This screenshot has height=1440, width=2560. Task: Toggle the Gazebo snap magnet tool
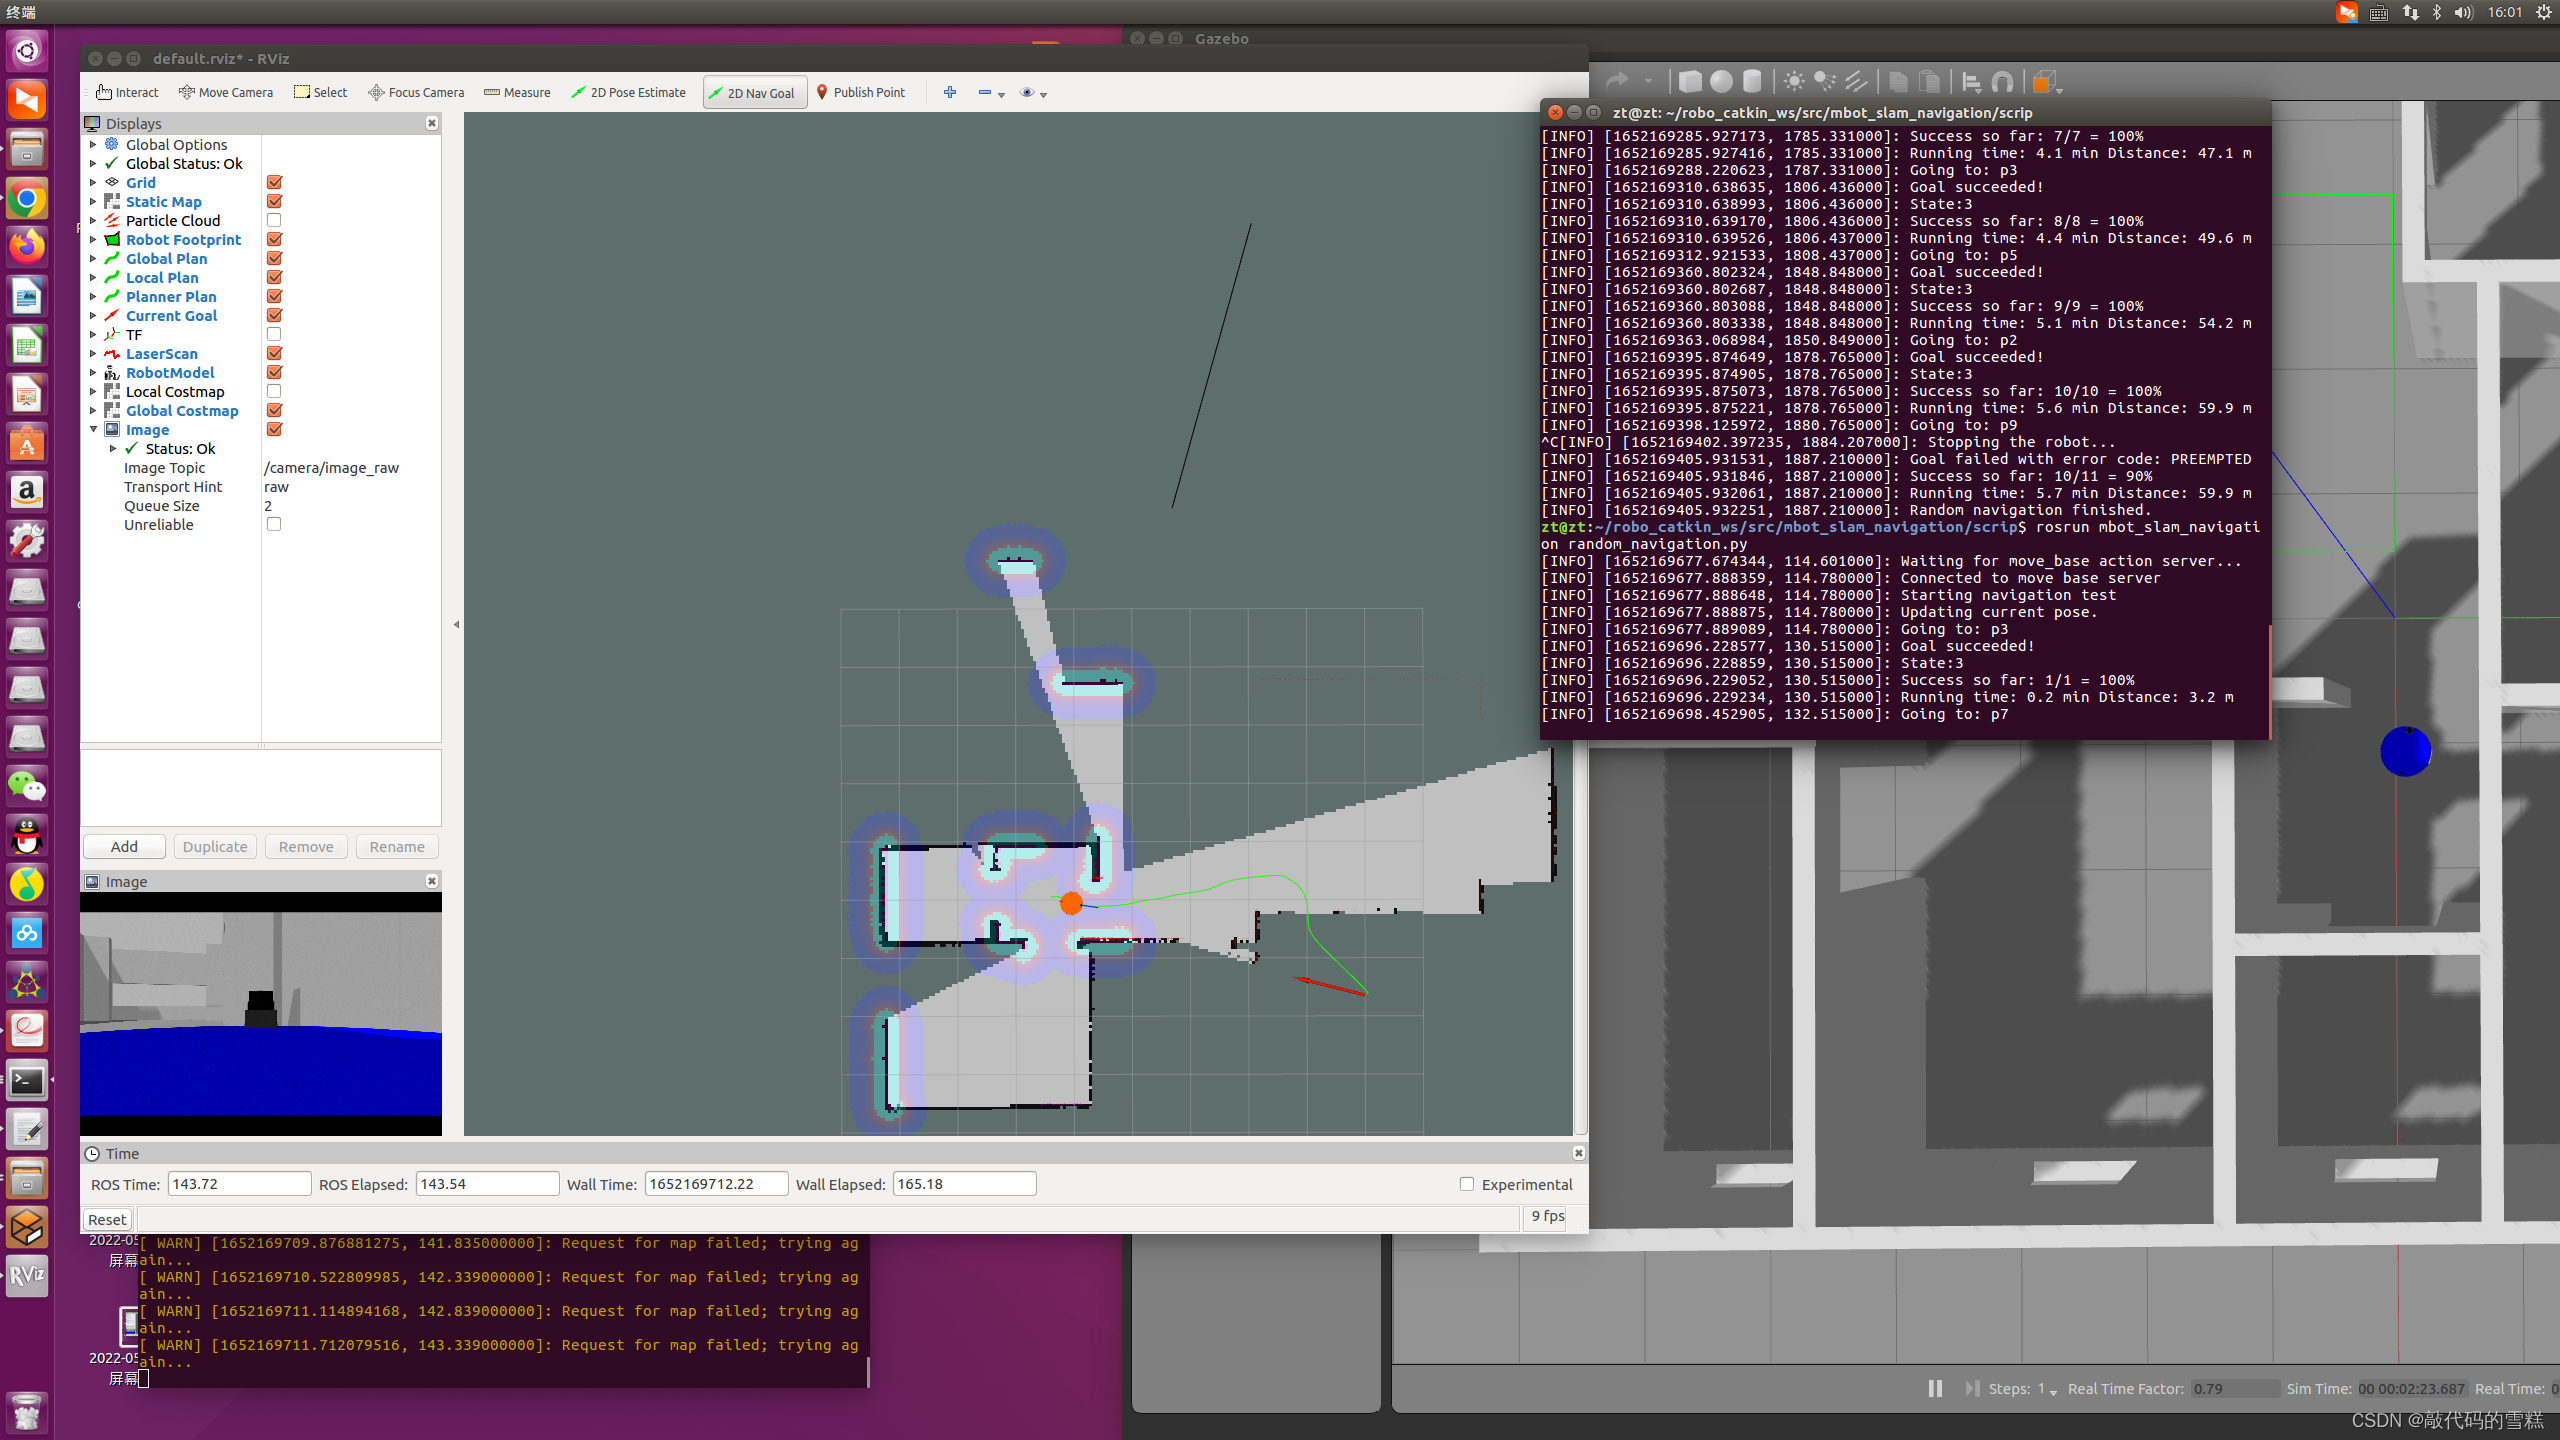tap(2002, 82)
